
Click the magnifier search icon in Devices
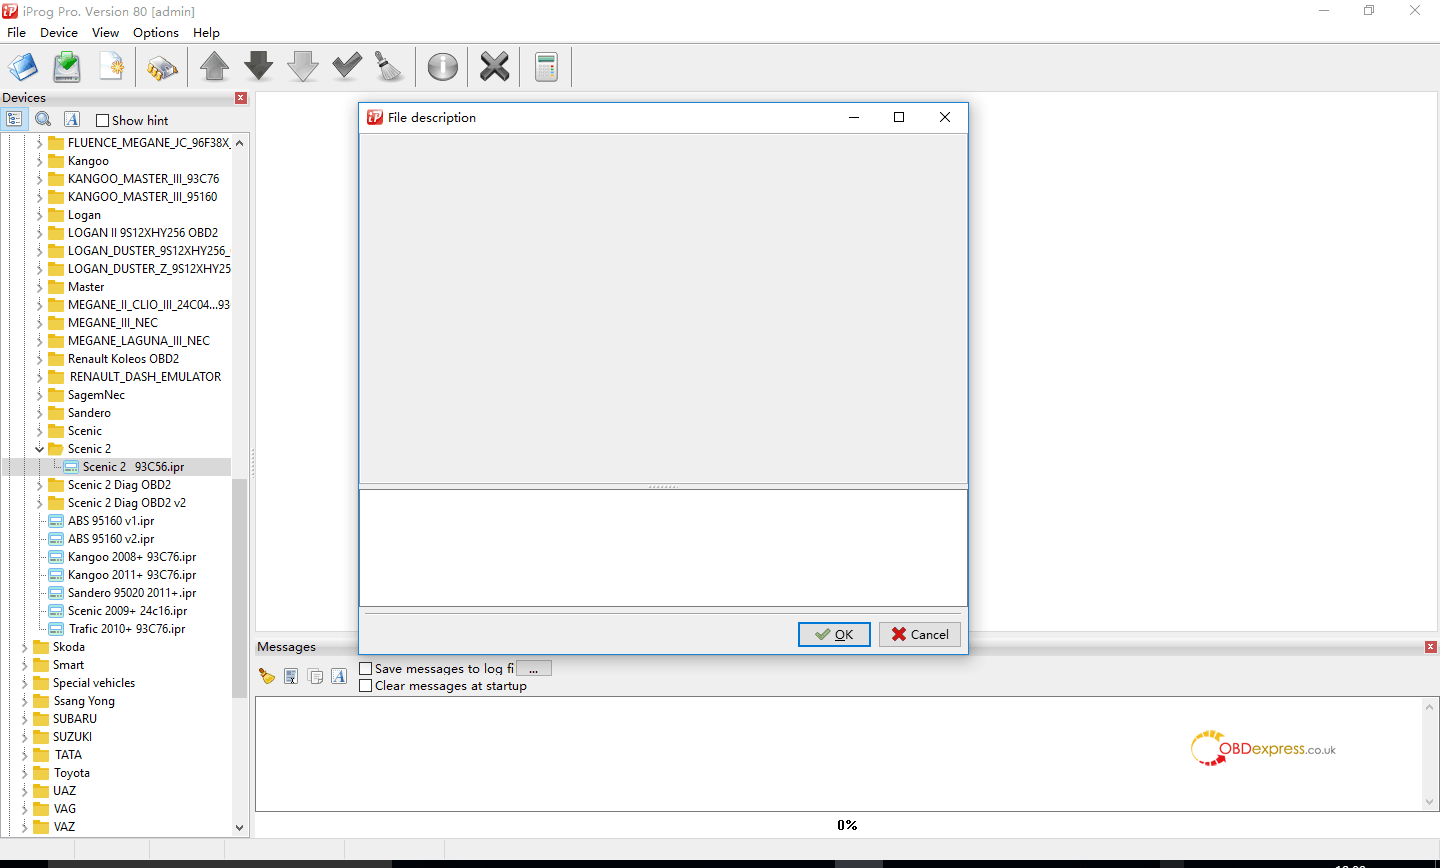click(x=43, y=119)
